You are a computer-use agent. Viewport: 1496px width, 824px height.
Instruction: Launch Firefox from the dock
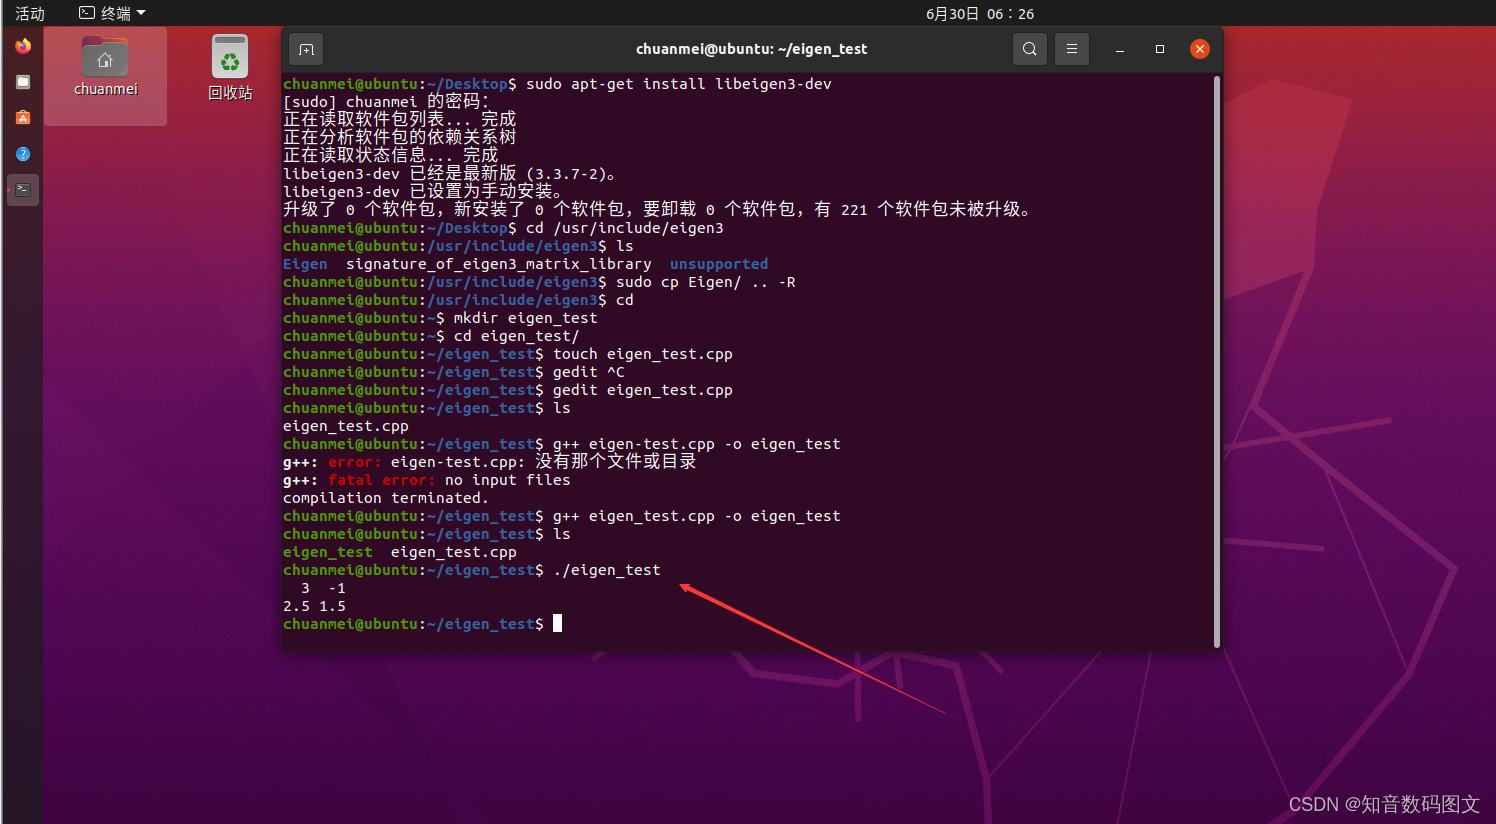(x=22, y=46)
